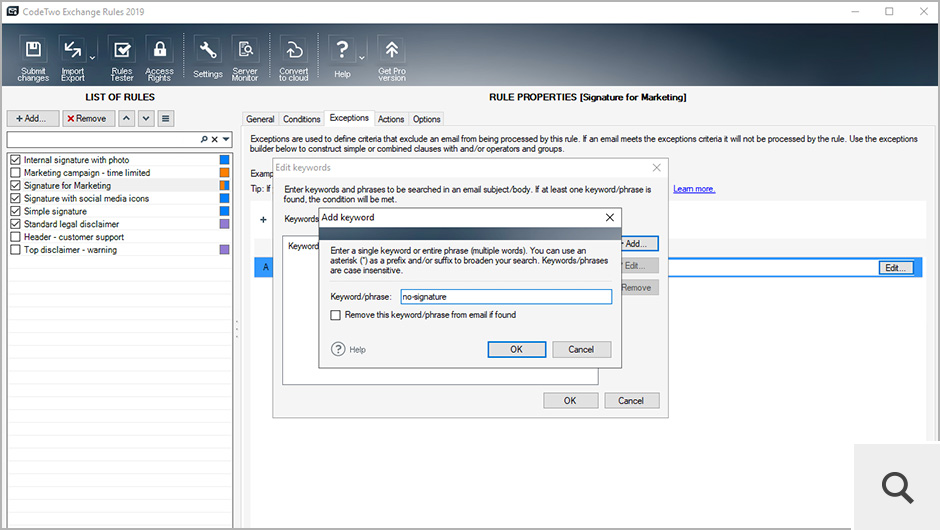Screen dimensions: 940x530
Task: Switch to the Options tab
Action: 426,119
